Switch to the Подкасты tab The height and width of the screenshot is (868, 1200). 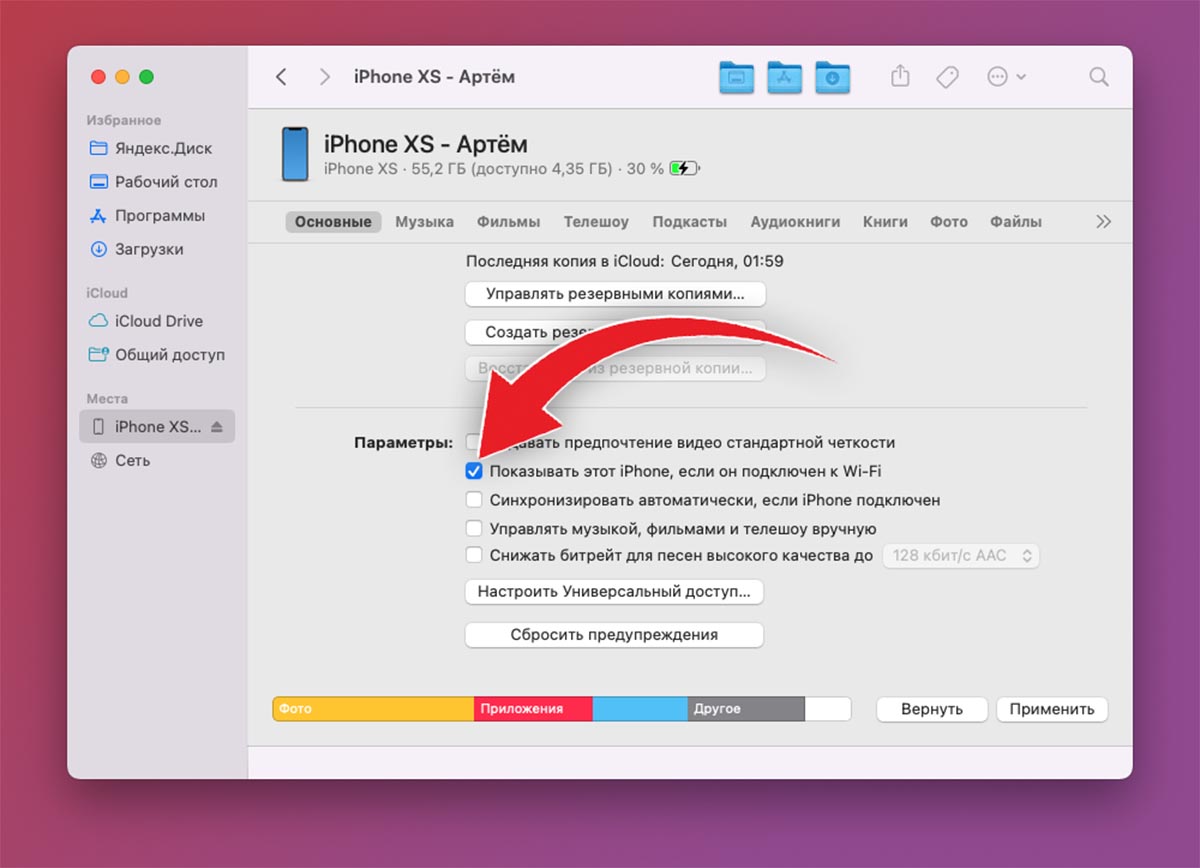click(689, 222)
